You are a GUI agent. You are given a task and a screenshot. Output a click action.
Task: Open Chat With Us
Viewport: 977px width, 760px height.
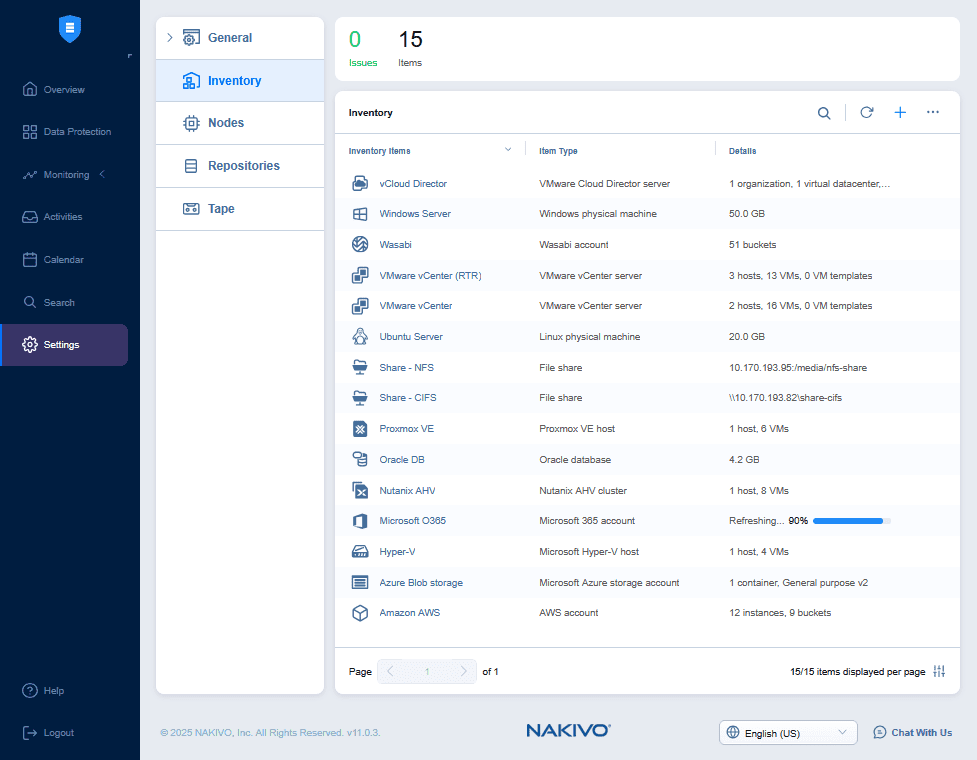[x=913, y=733]
